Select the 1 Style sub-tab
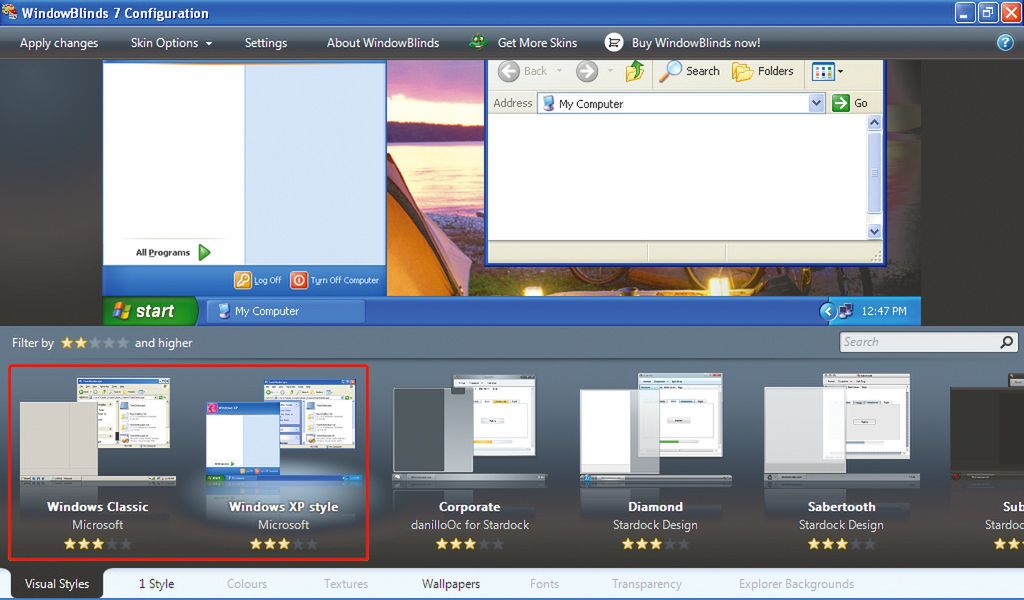The height and width of the screenshot is (600, 1024). (x=157, y=584)
